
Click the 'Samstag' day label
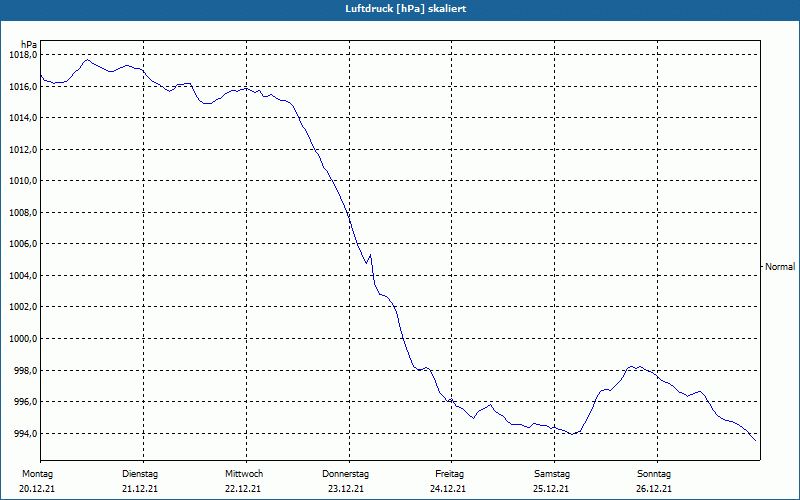[552, 474]
